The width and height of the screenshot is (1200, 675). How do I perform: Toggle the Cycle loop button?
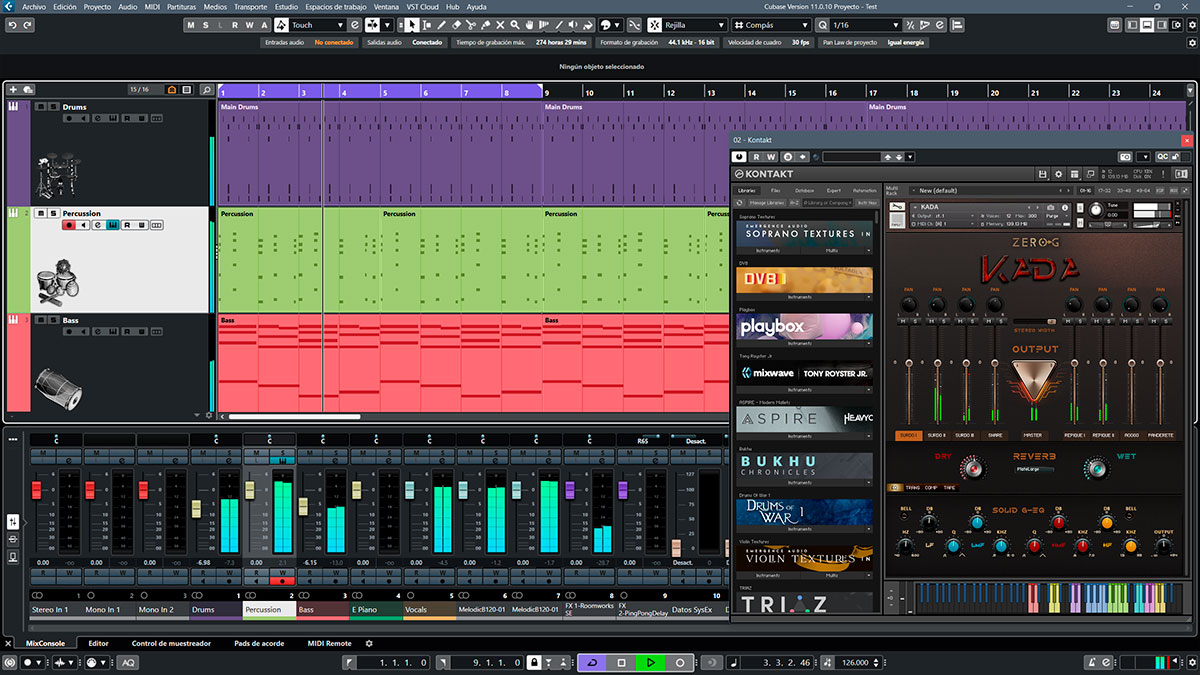592,663
